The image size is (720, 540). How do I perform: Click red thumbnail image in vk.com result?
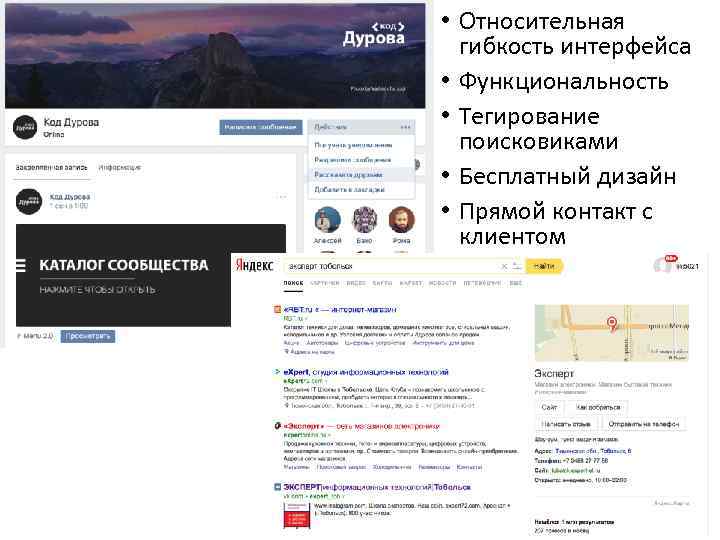click(297, 515)
